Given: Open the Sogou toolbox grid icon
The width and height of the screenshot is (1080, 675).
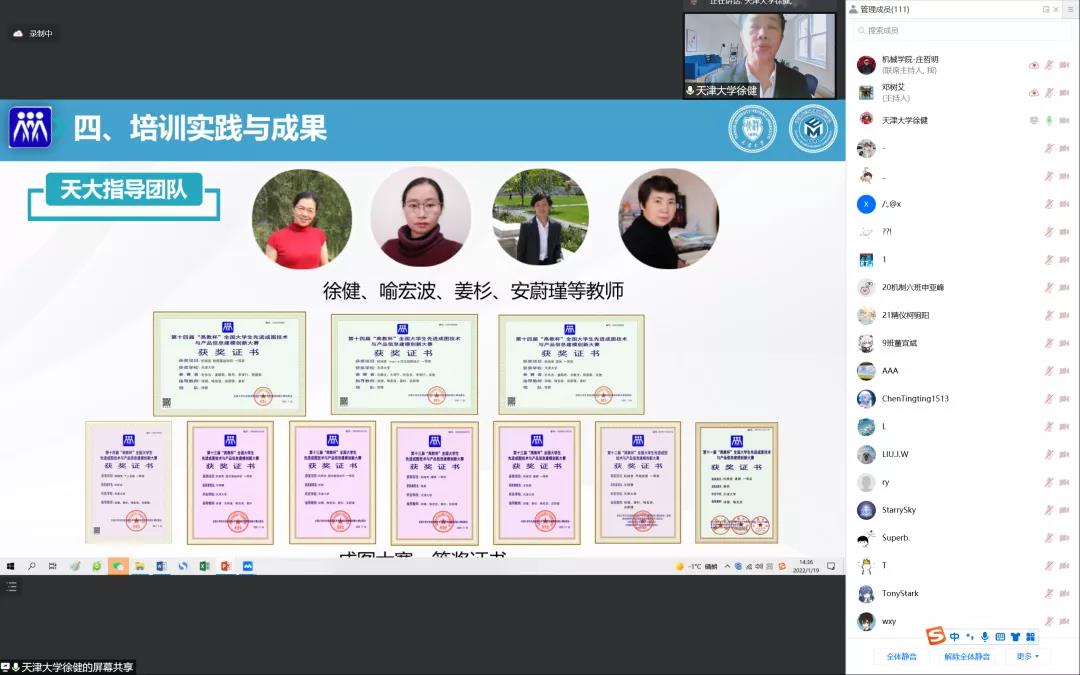Looking at the screenshot, I should 1030,637.
